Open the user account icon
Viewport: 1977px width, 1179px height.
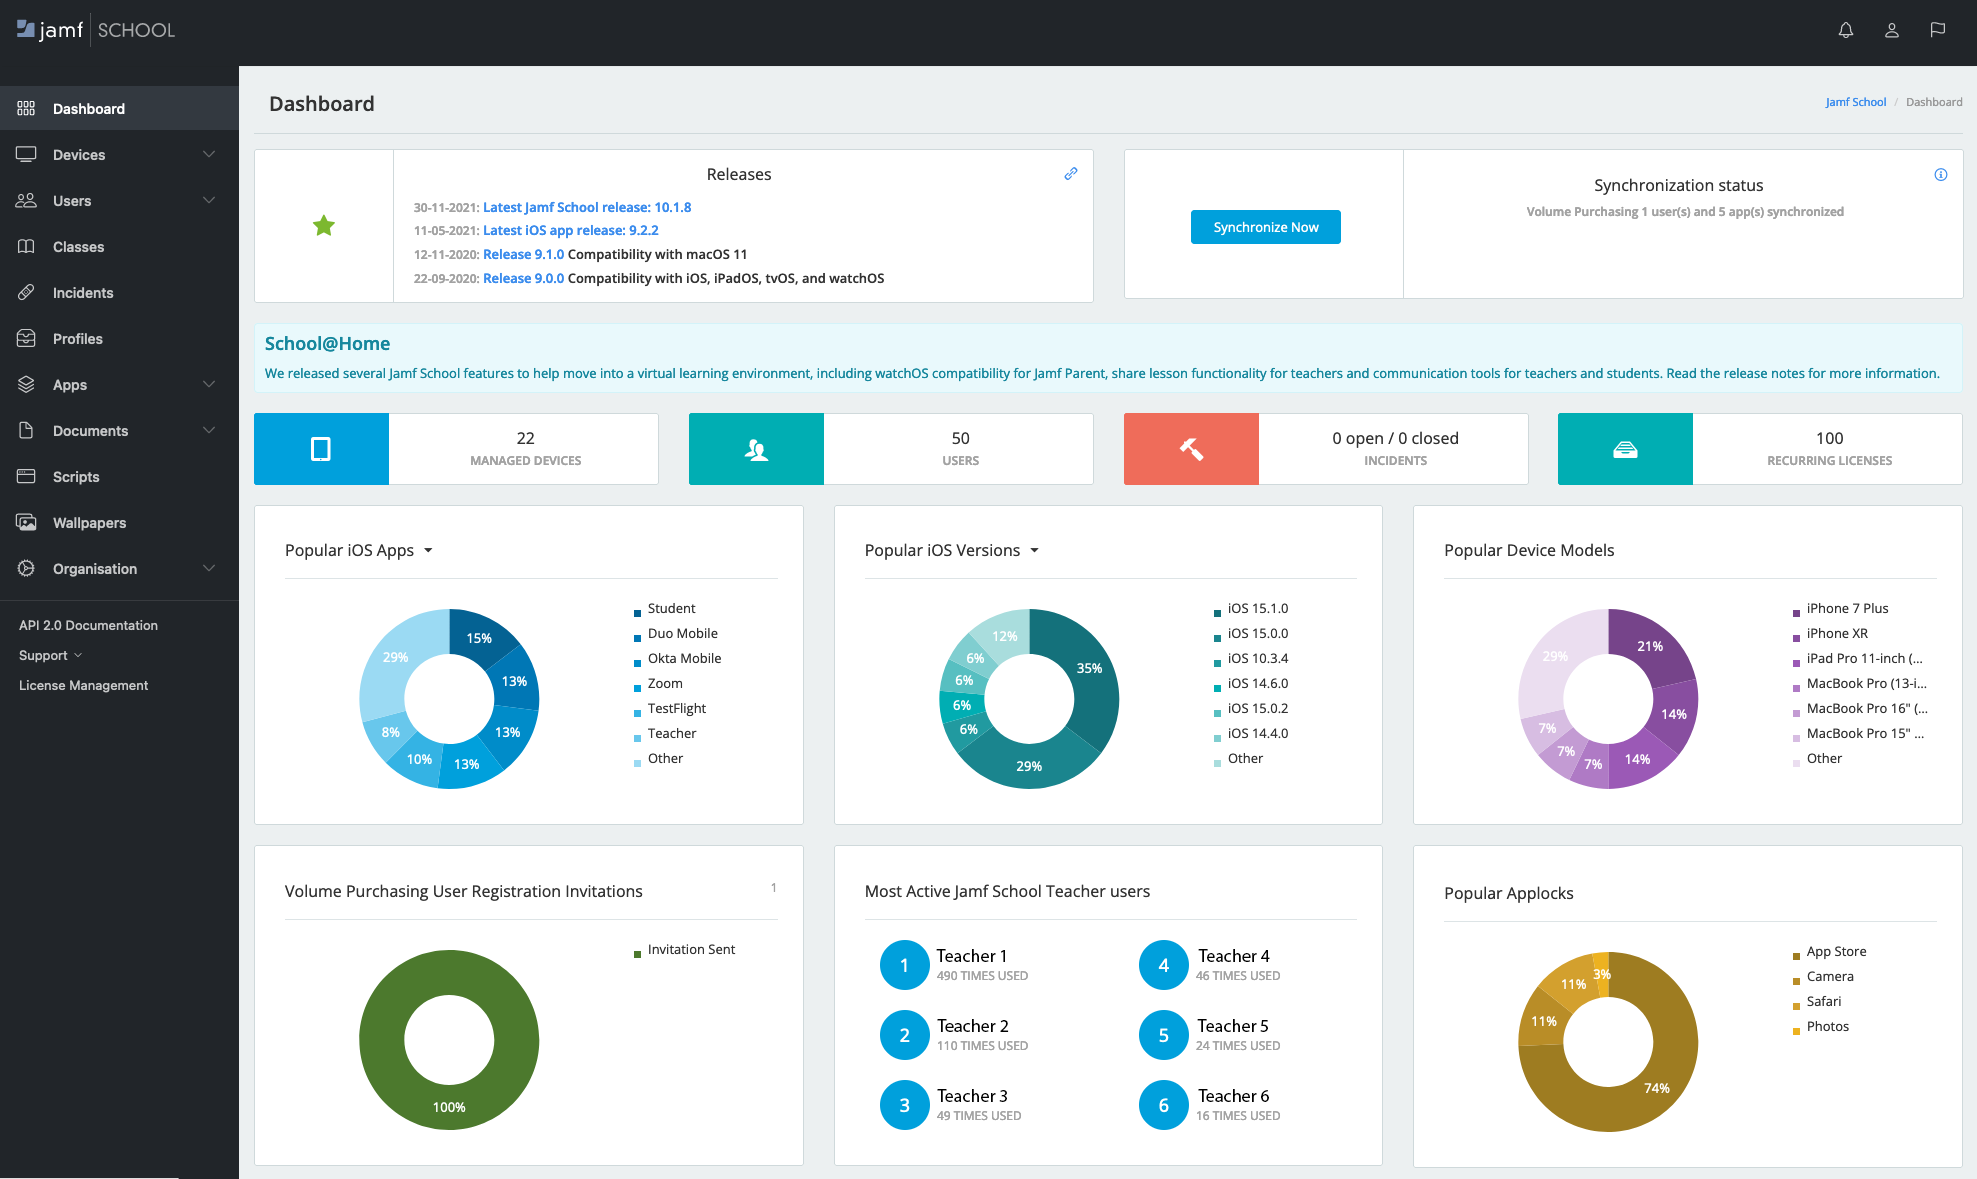[x=1892, y=30]
